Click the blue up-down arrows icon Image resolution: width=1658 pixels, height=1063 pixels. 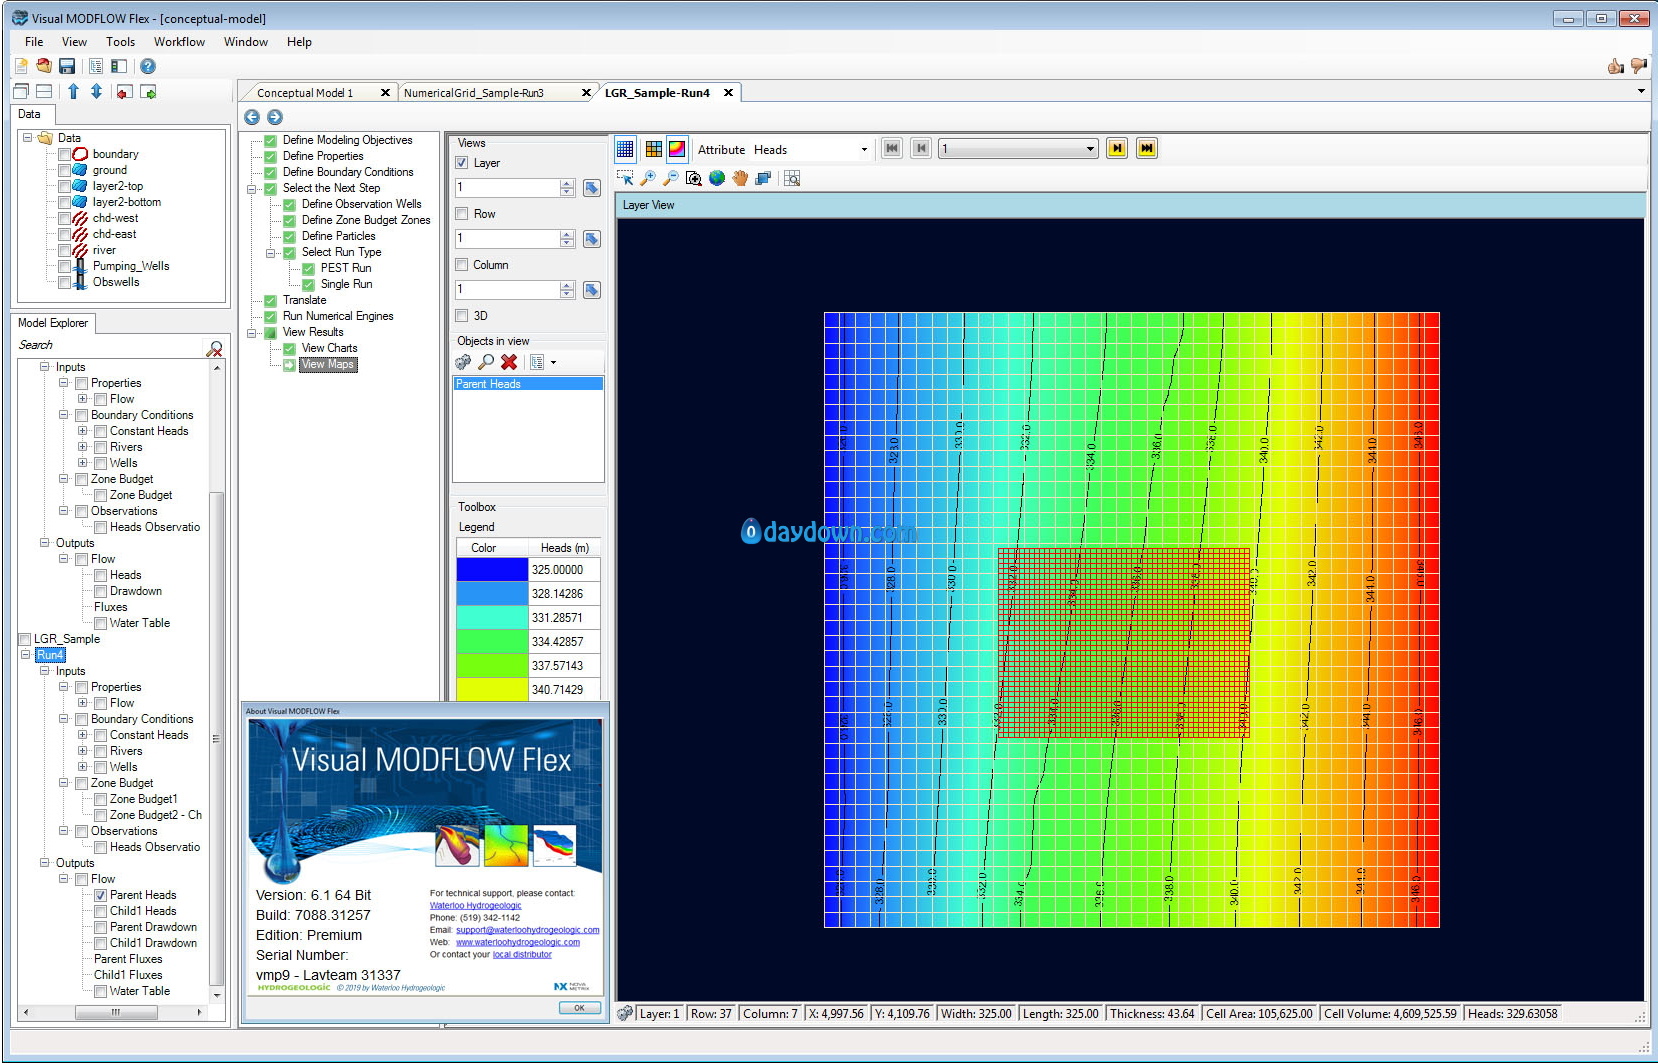click(96, 92)
